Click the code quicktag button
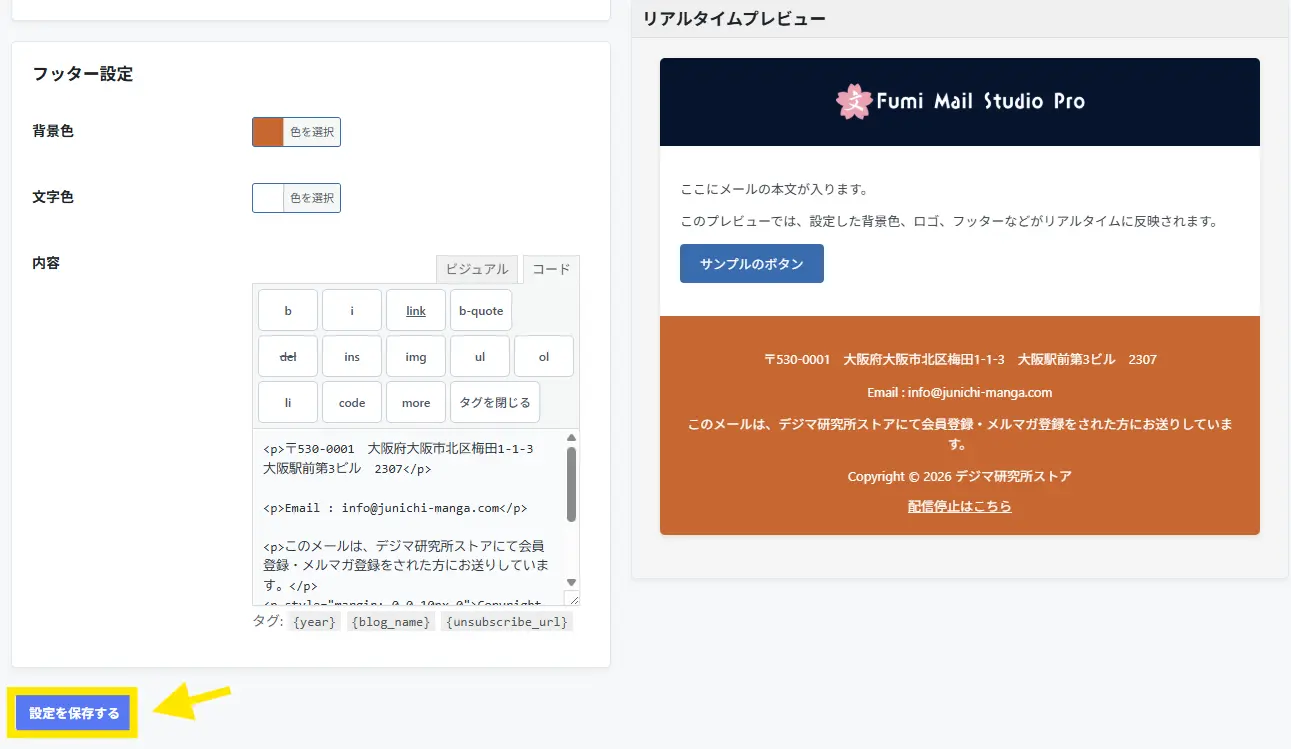 tap(352, 403)
